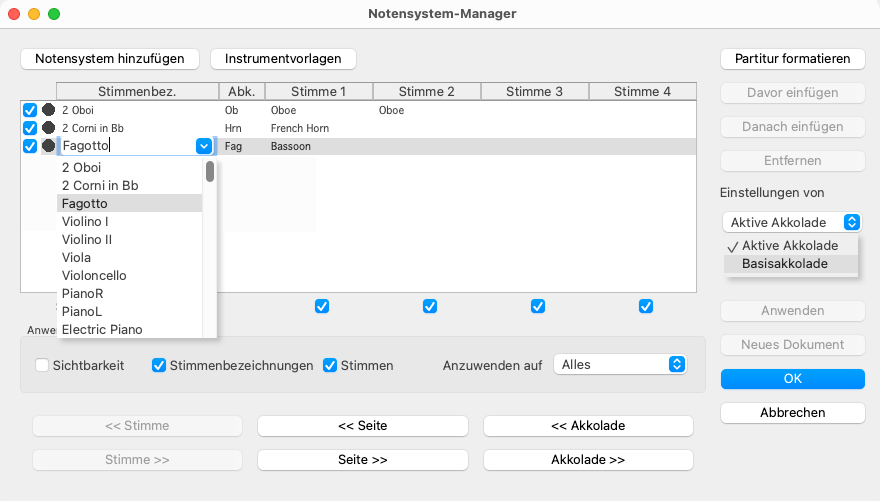Click the round icon beside Fagotto row
Image resolution: width=880 pixels, height=501 pixels.
tap(48, 146)
